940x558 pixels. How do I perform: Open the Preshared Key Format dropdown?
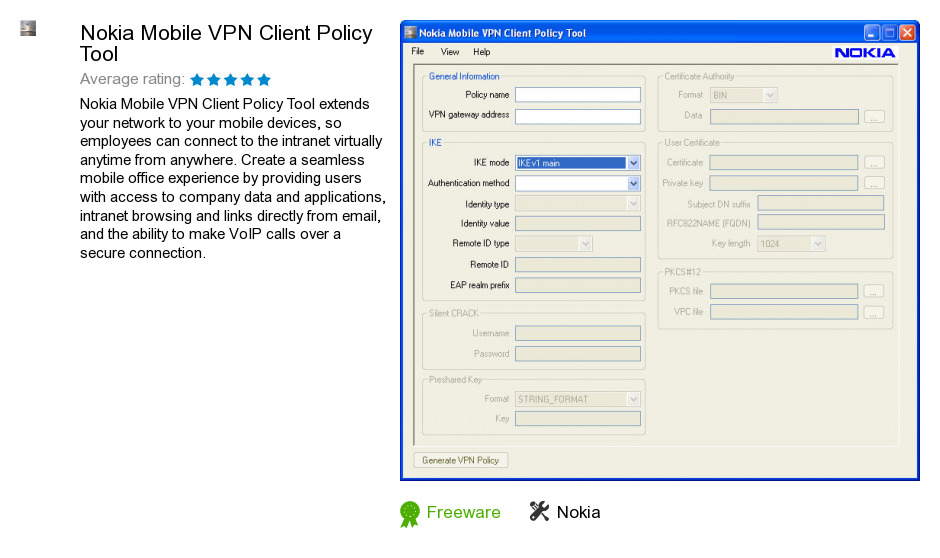coord(577,399)
